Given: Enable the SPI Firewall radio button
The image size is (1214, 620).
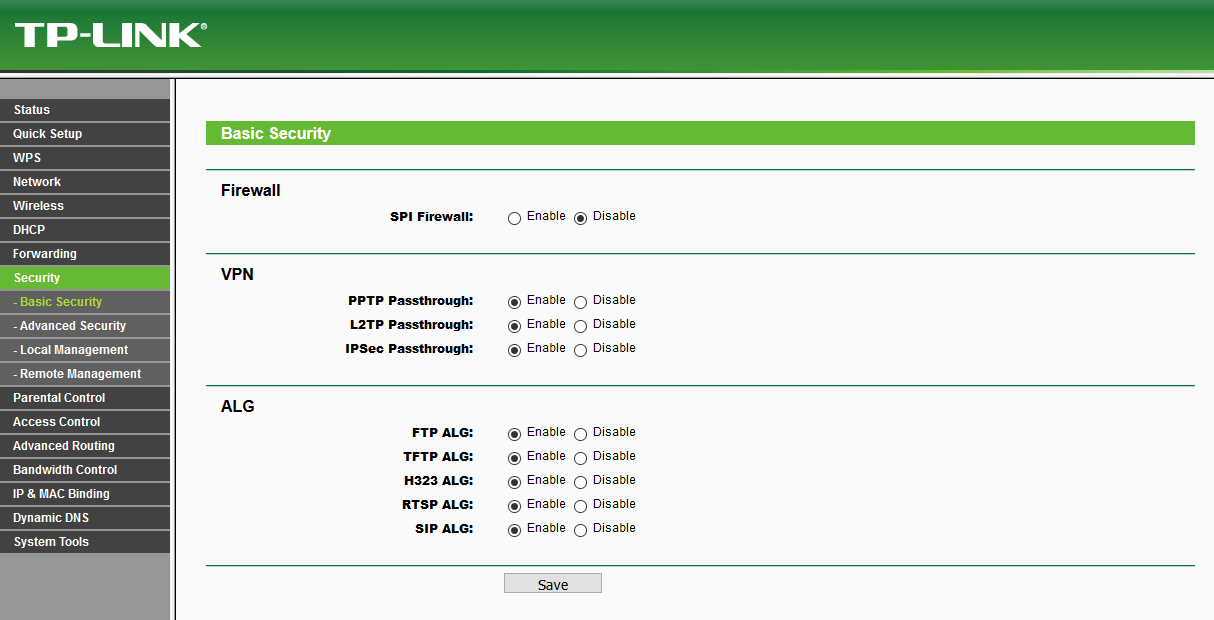Looking at the screenshot, I should [x=514, y=218].
